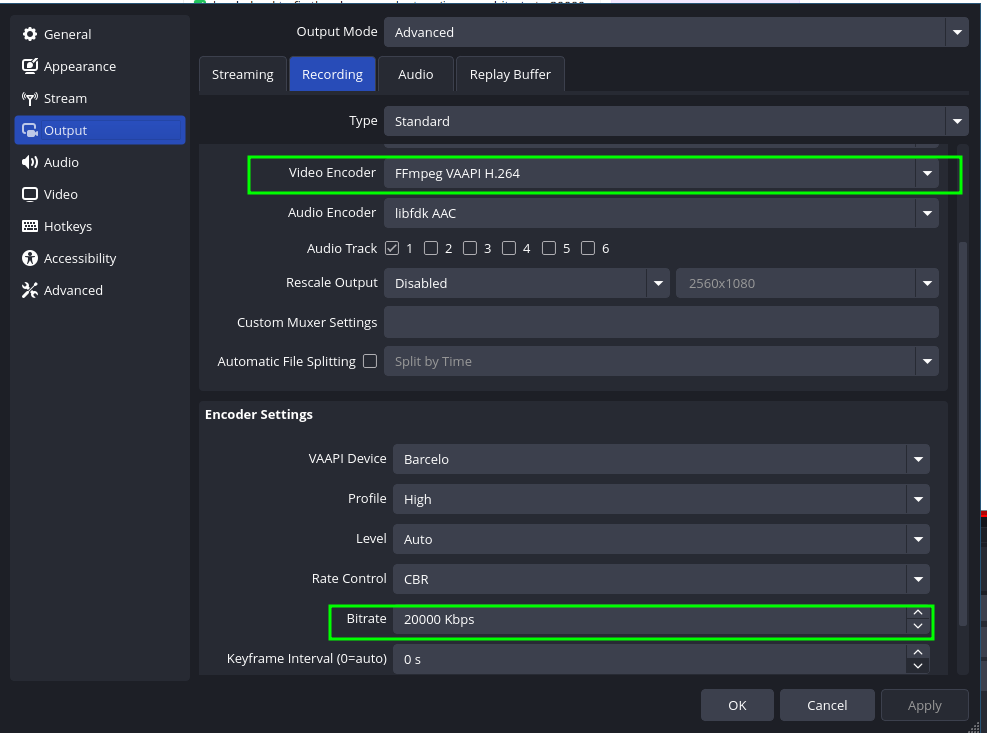Screen dimensions: 987x733
Task: Click the General gear icon
Action: click(30, 34)
